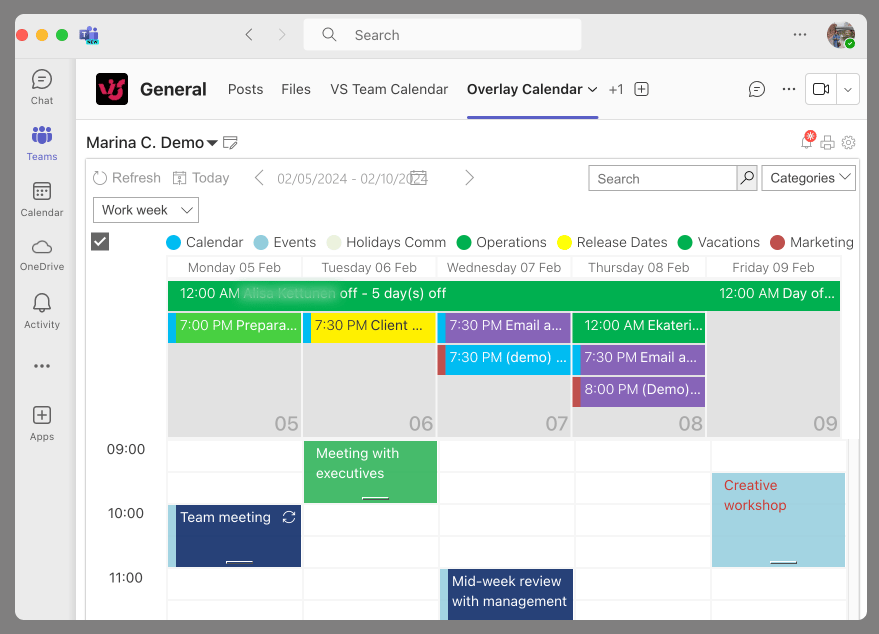Add a new tab with the plus icon
The width and height of the screenshot is (879, 634).
(x=641, y=89)
